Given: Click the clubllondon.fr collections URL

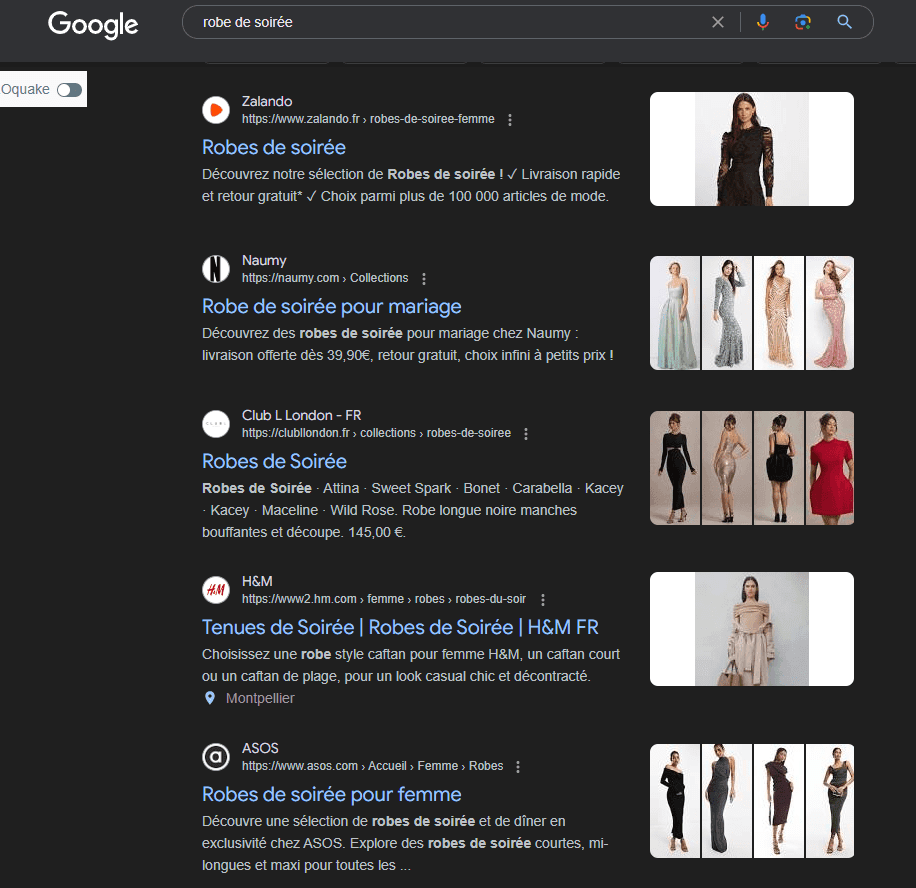Looking at the screenshot, I should (376, 433).
